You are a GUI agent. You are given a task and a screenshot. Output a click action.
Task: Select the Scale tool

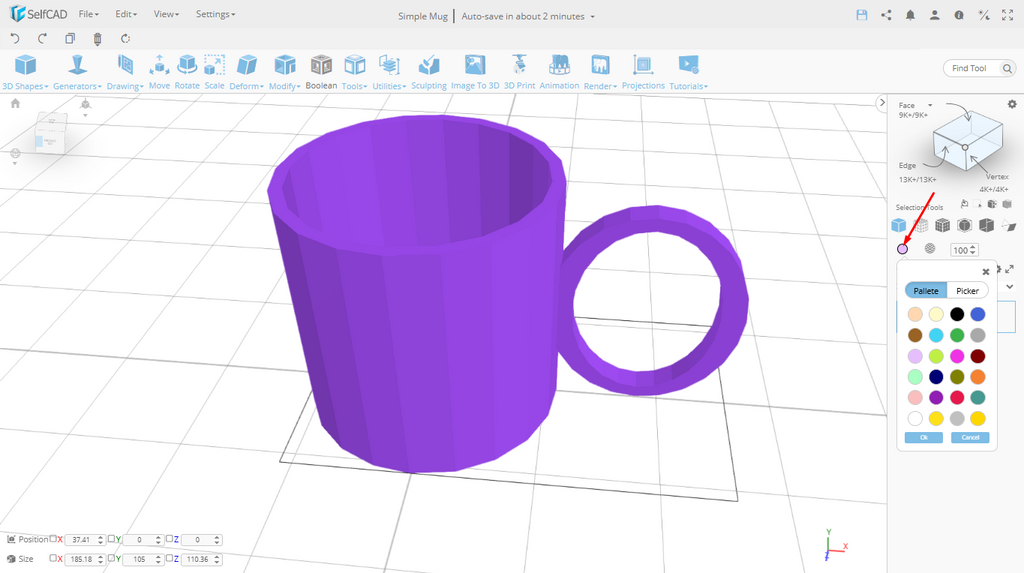tap(214, 73)
